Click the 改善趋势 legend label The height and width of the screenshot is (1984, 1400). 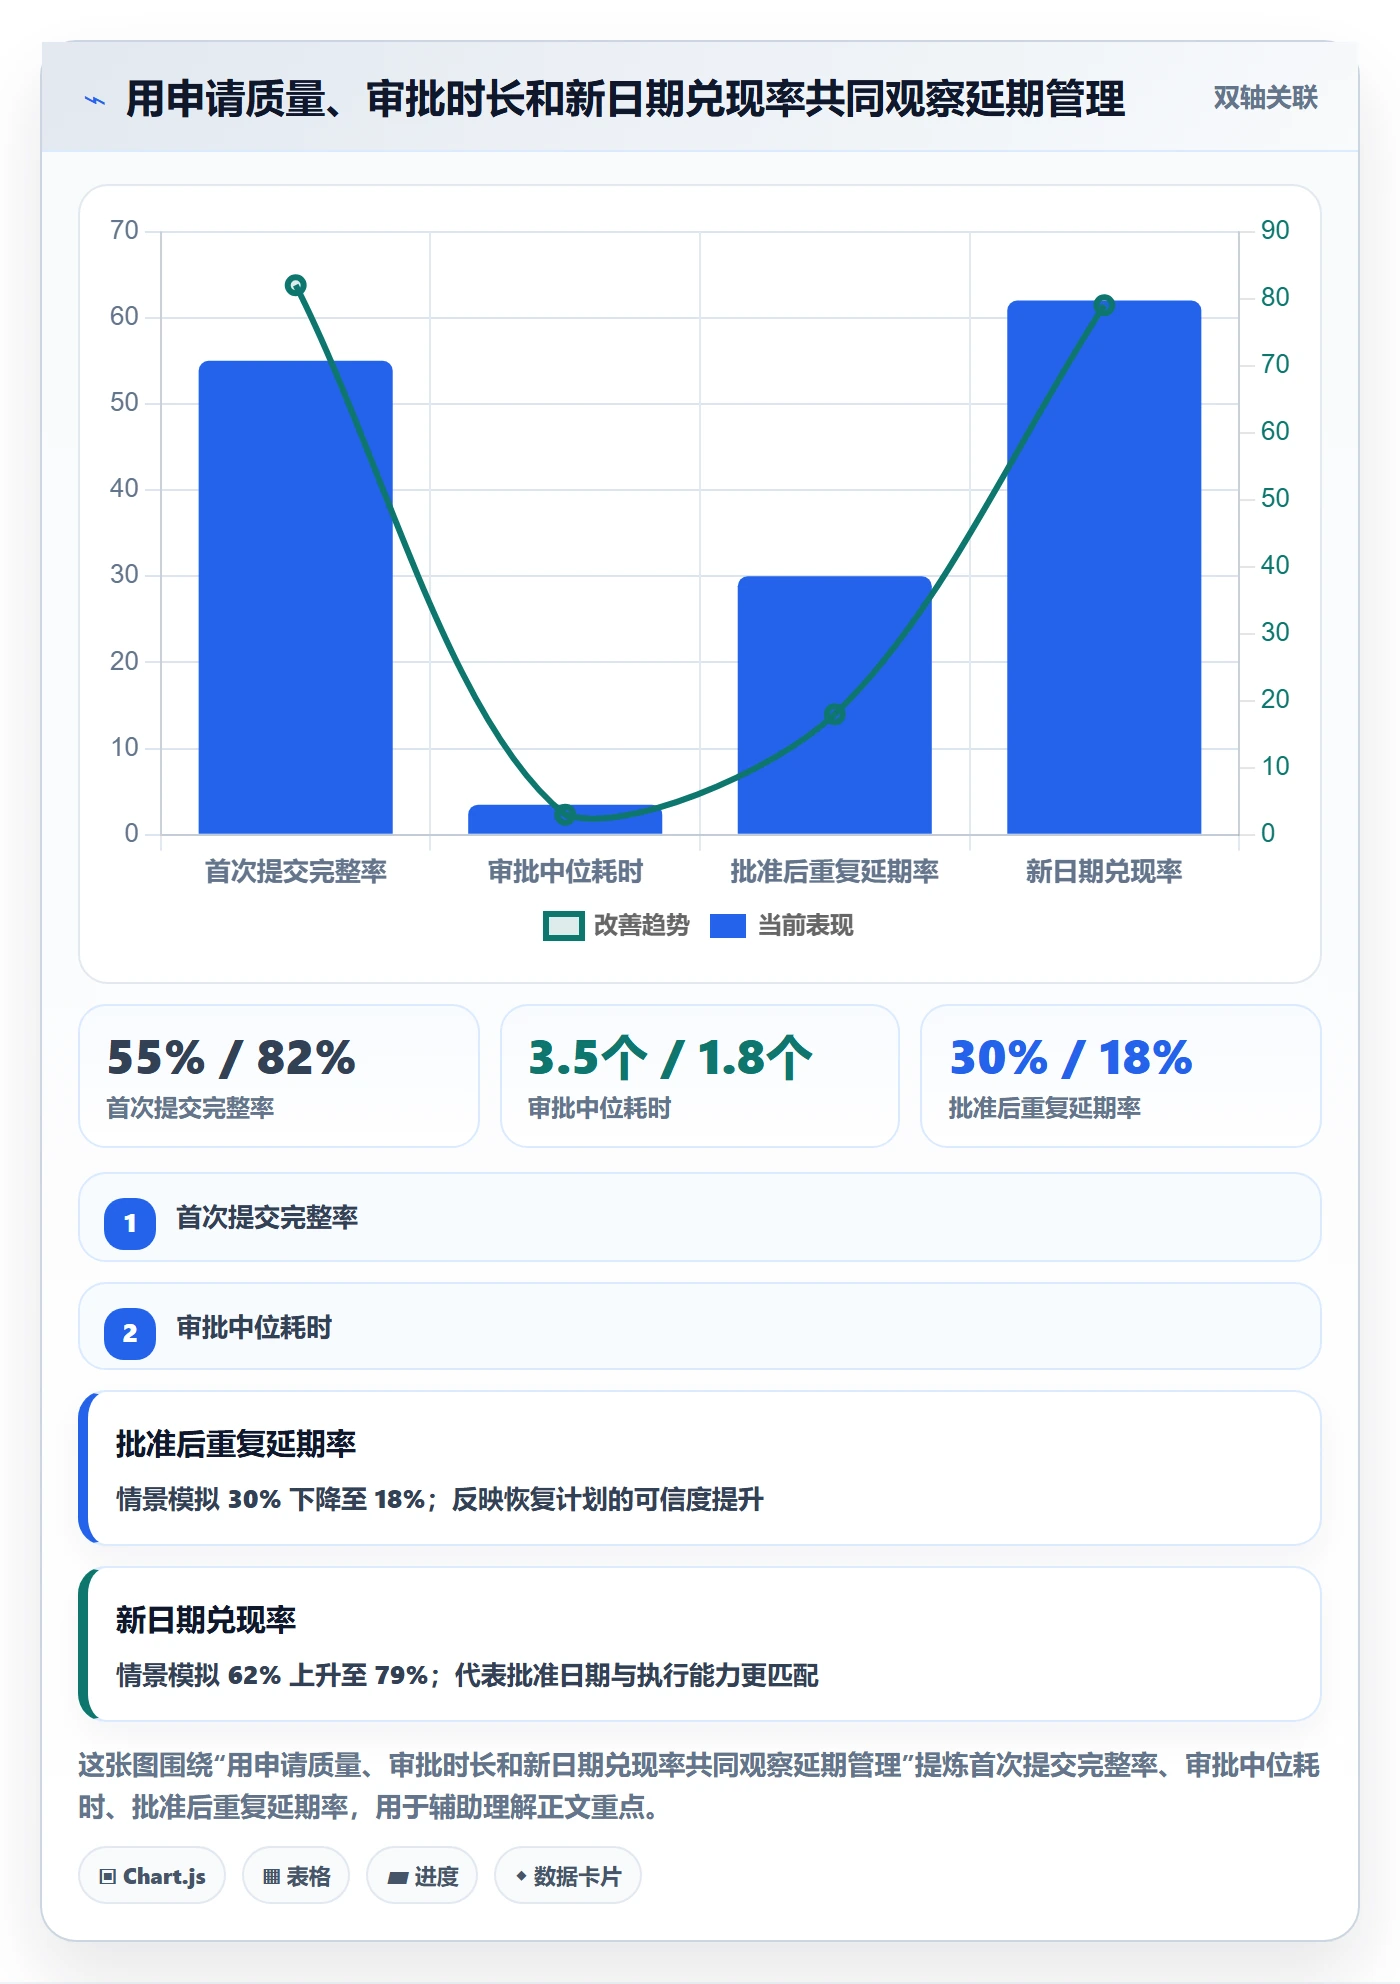click(x=641, y=926)
